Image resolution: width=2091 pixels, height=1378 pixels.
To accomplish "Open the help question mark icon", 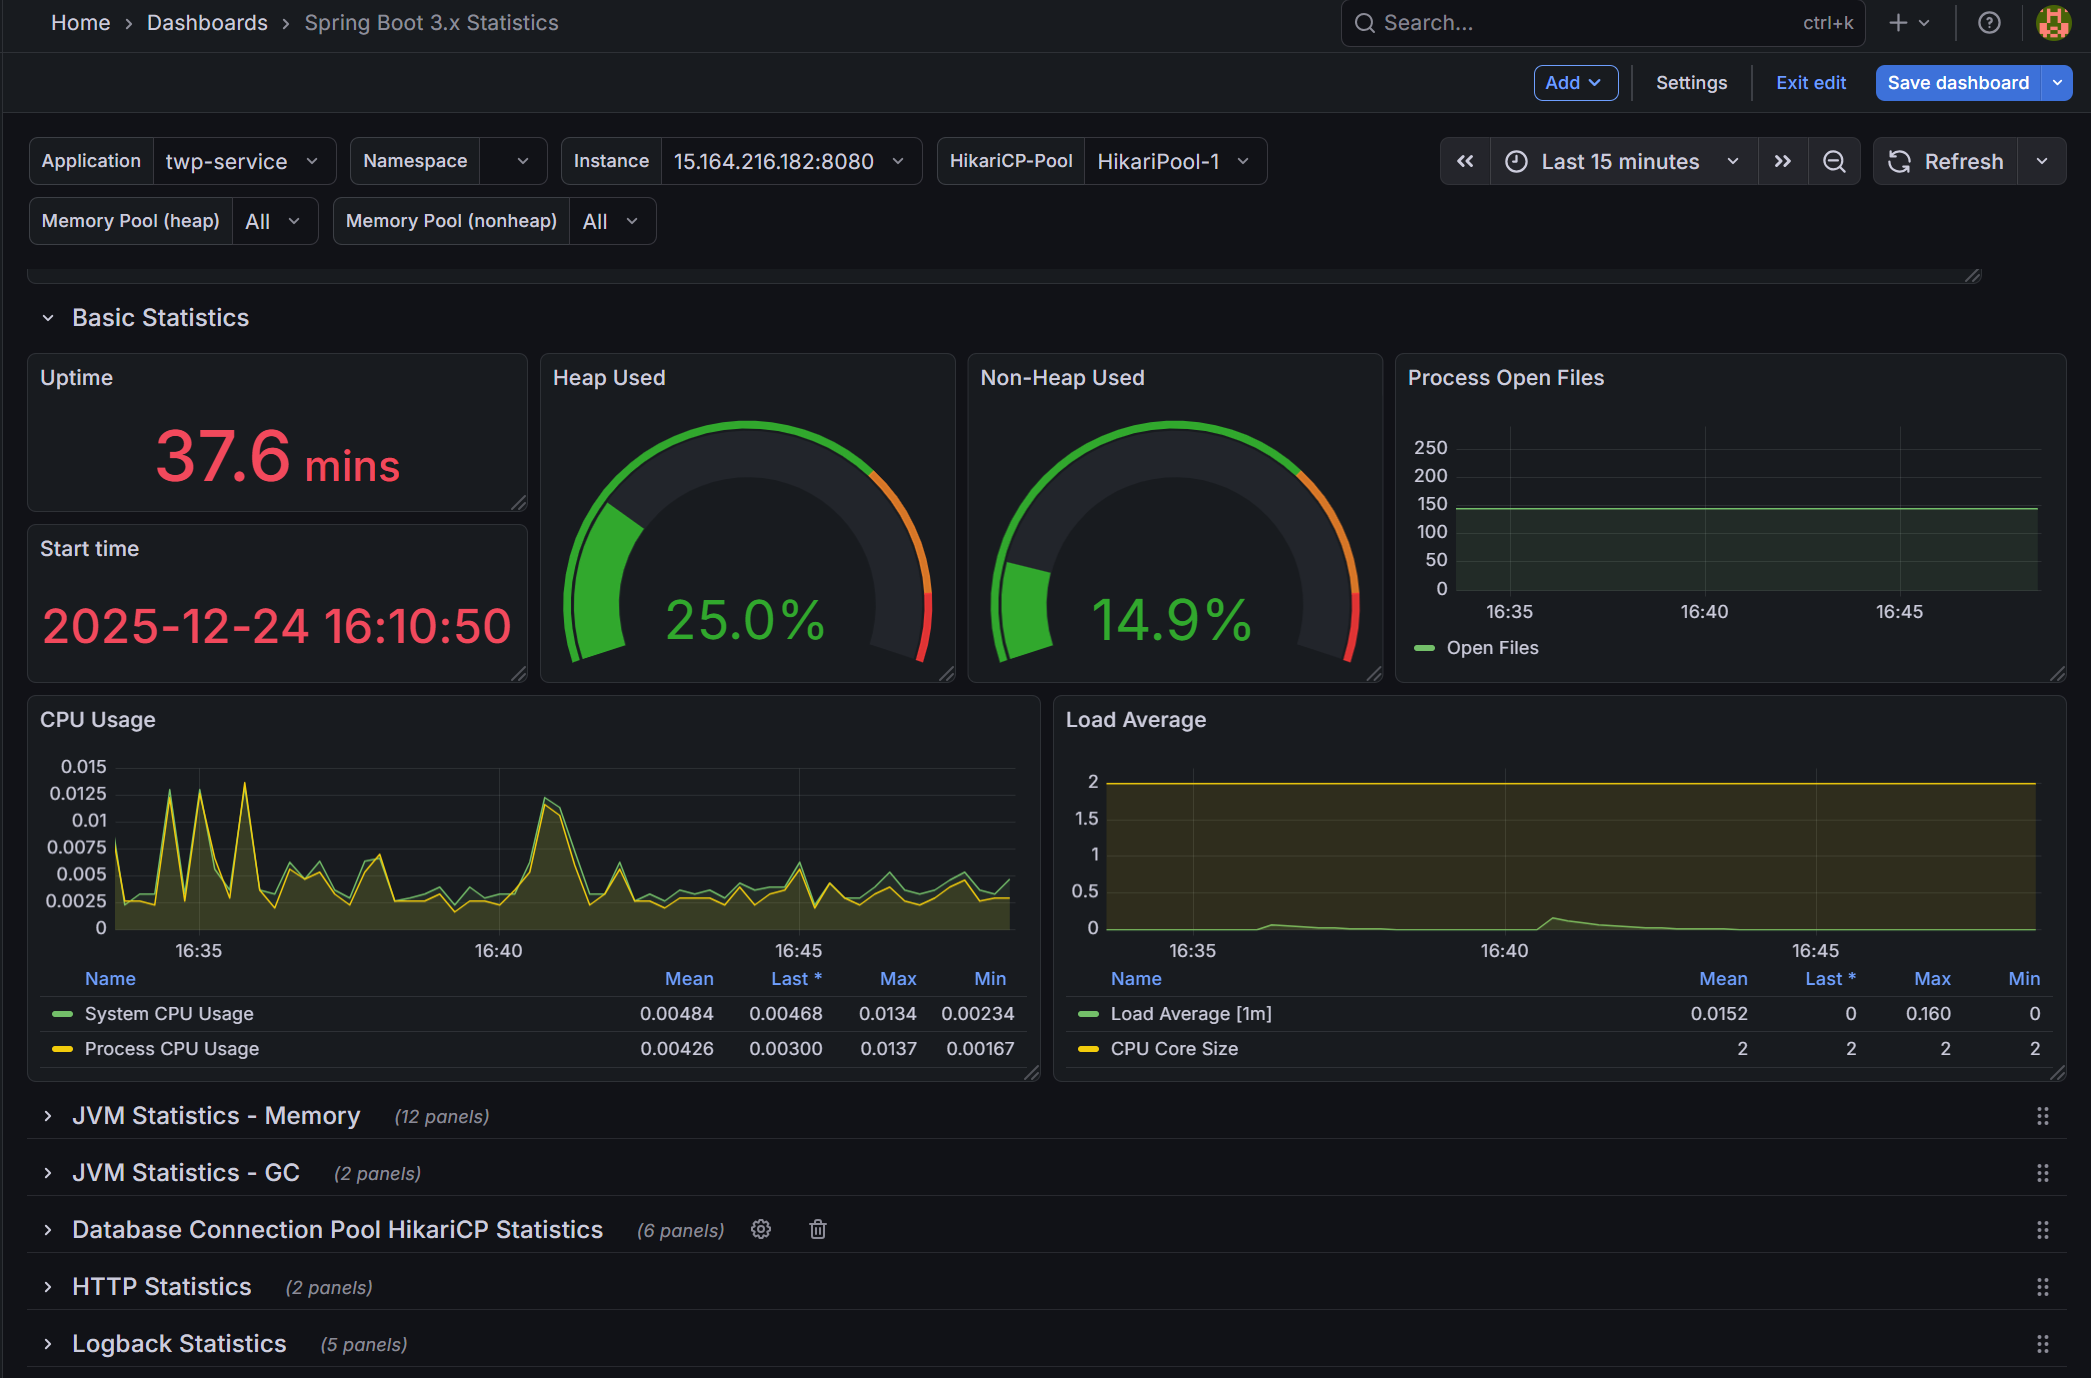I will [1989, 23].
